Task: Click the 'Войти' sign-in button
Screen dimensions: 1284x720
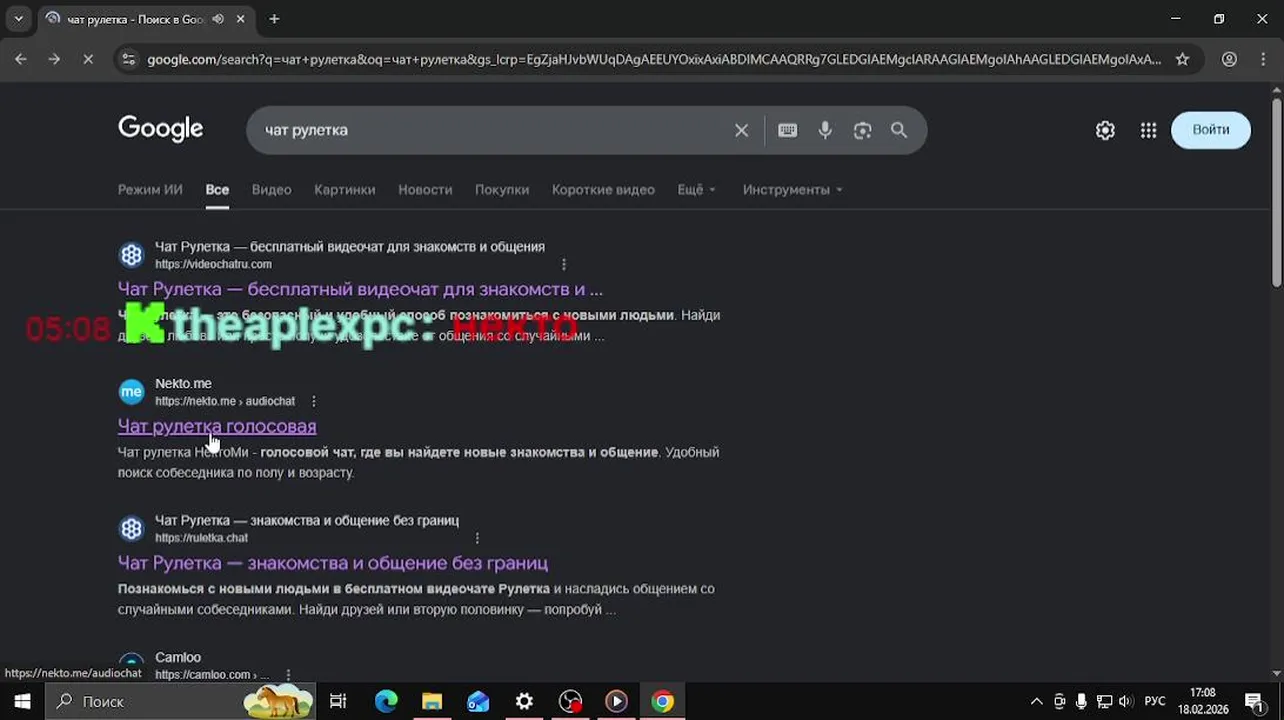Action: point(1210,130)
